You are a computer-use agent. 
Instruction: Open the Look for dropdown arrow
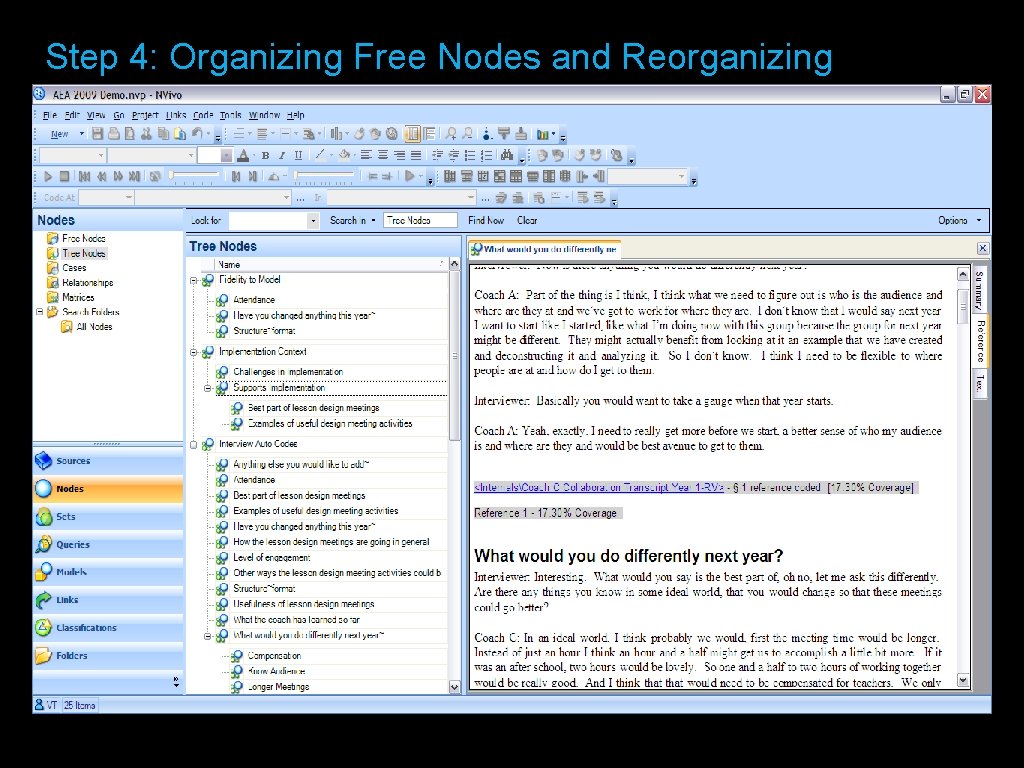point(313,221)
